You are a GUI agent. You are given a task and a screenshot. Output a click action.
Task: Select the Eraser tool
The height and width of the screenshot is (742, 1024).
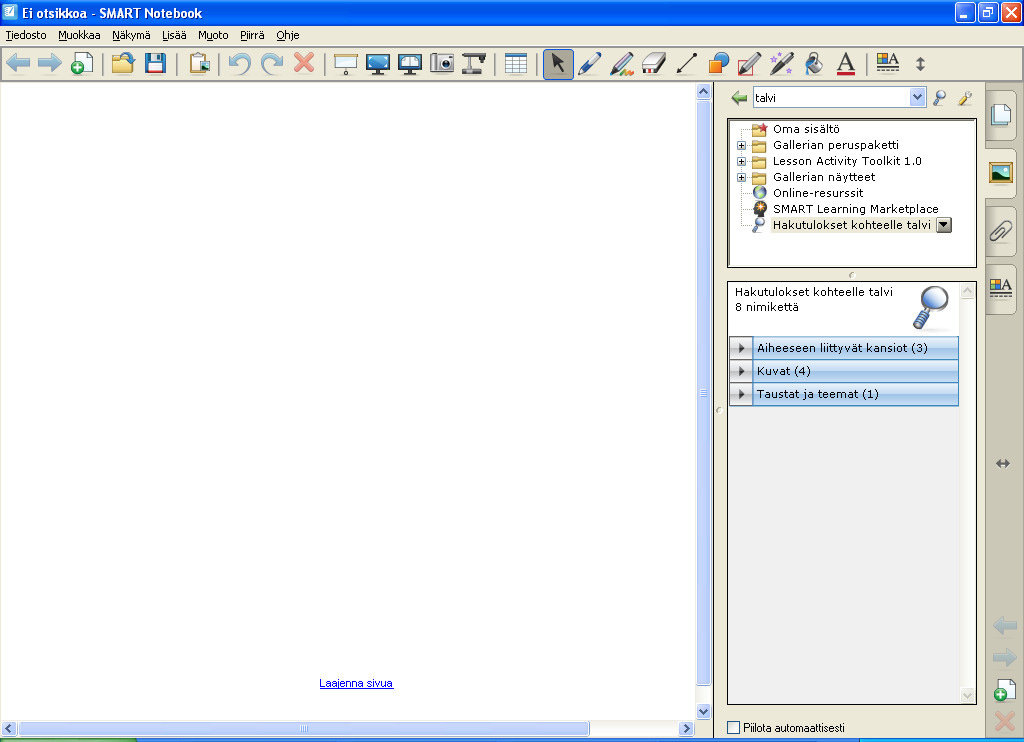tap(654, 63)
